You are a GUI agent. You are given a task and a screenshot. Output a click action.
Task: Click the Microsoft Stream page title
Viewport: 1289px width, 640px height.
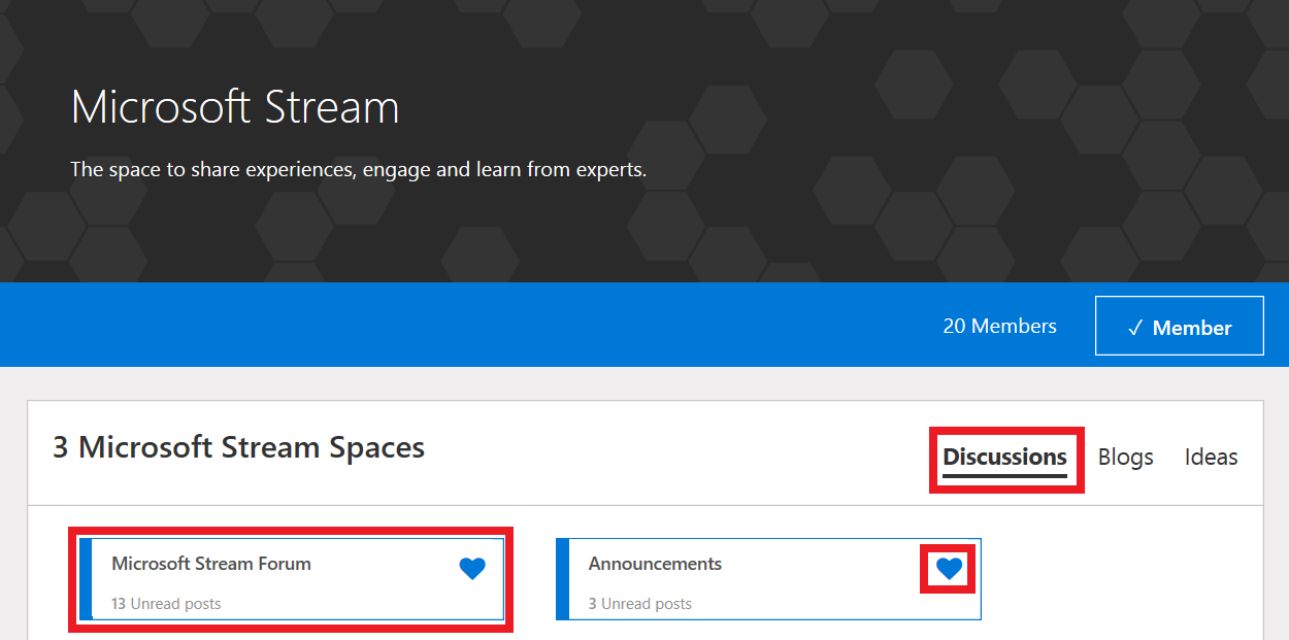pos(235,108)
